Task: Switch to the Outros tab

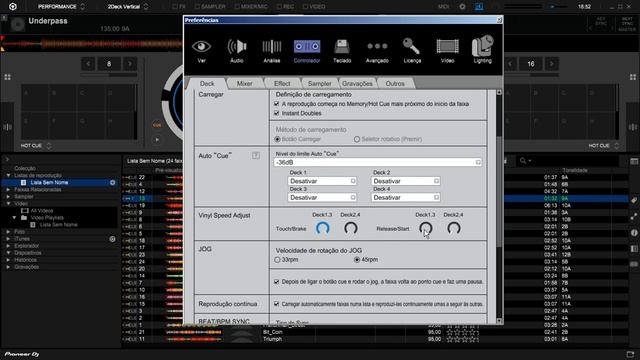Action: click(395, 83)
